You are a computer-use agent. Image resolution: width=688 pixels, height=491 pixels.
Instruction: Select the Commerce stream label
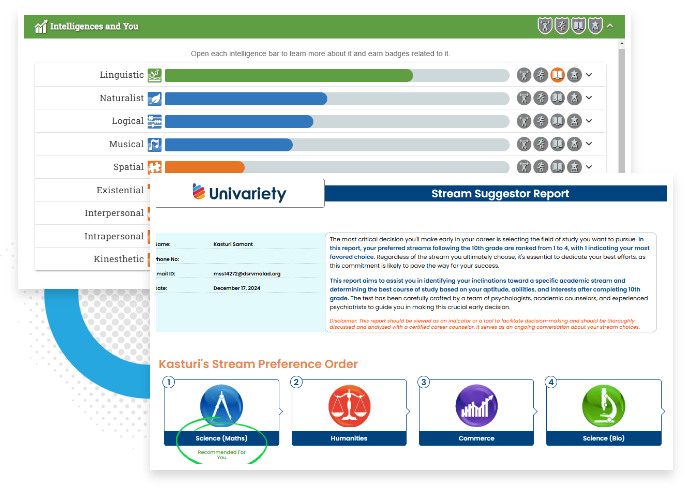click(478, 438)
